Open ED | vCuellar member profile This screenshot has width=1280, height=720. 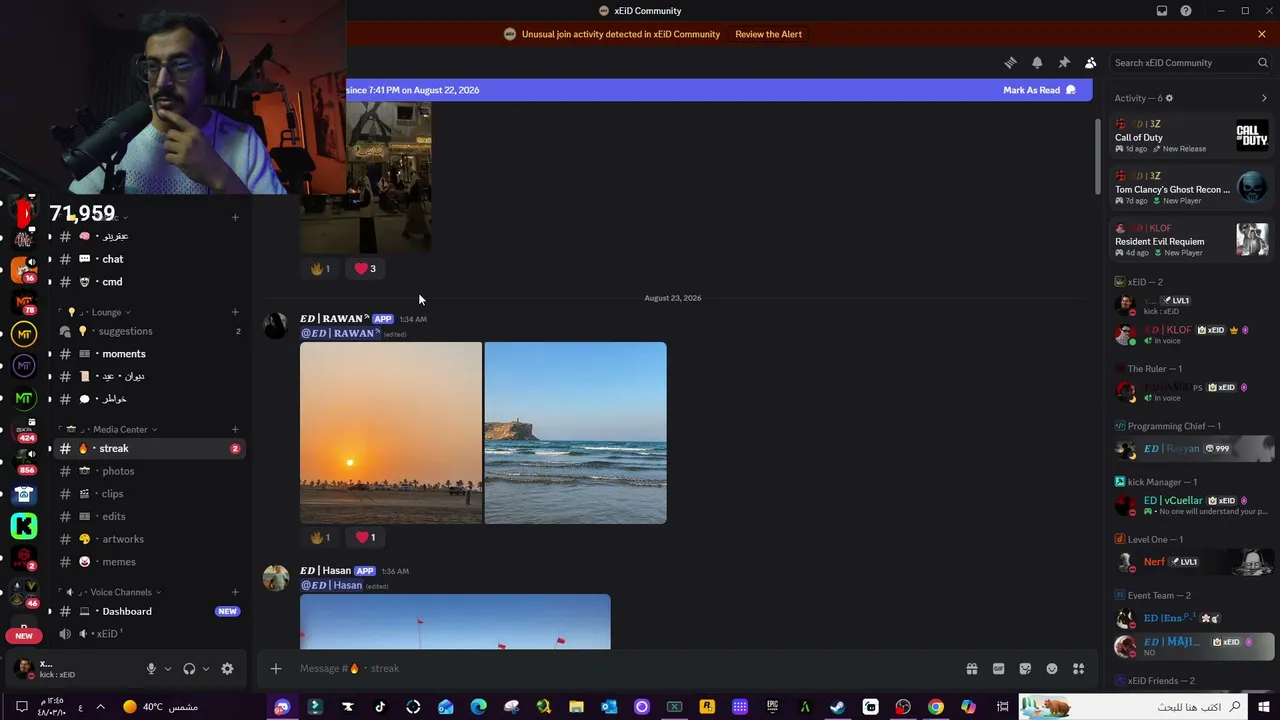[x=1191, y=505]
